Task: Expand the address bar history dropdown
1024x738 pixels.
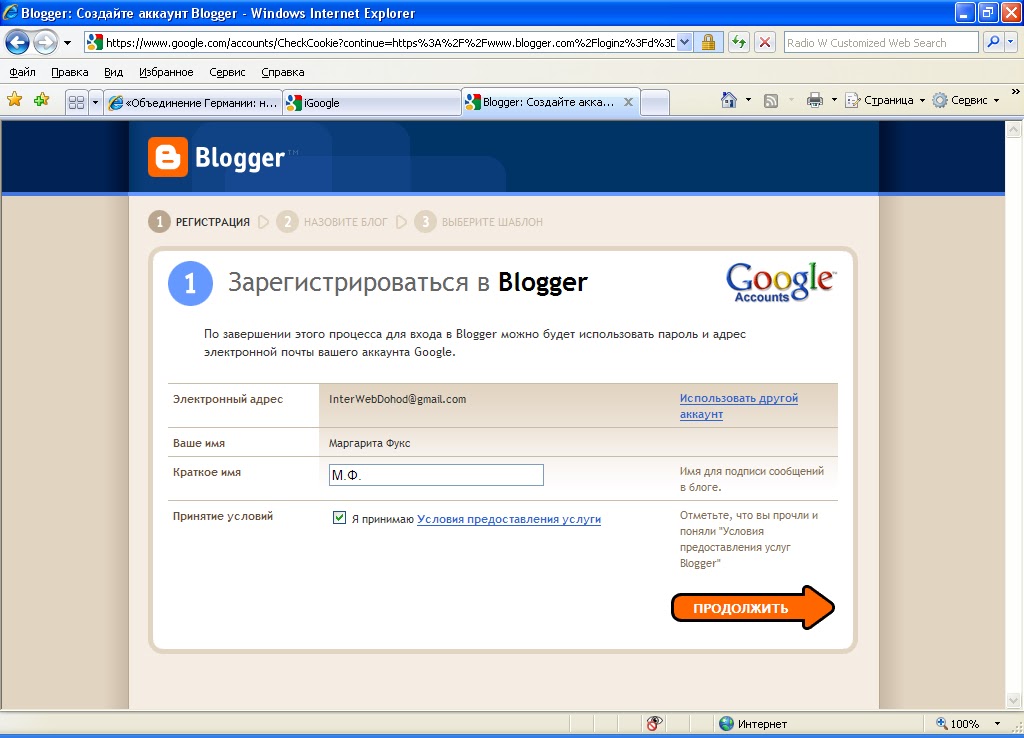Action: (x=684, y=43)
